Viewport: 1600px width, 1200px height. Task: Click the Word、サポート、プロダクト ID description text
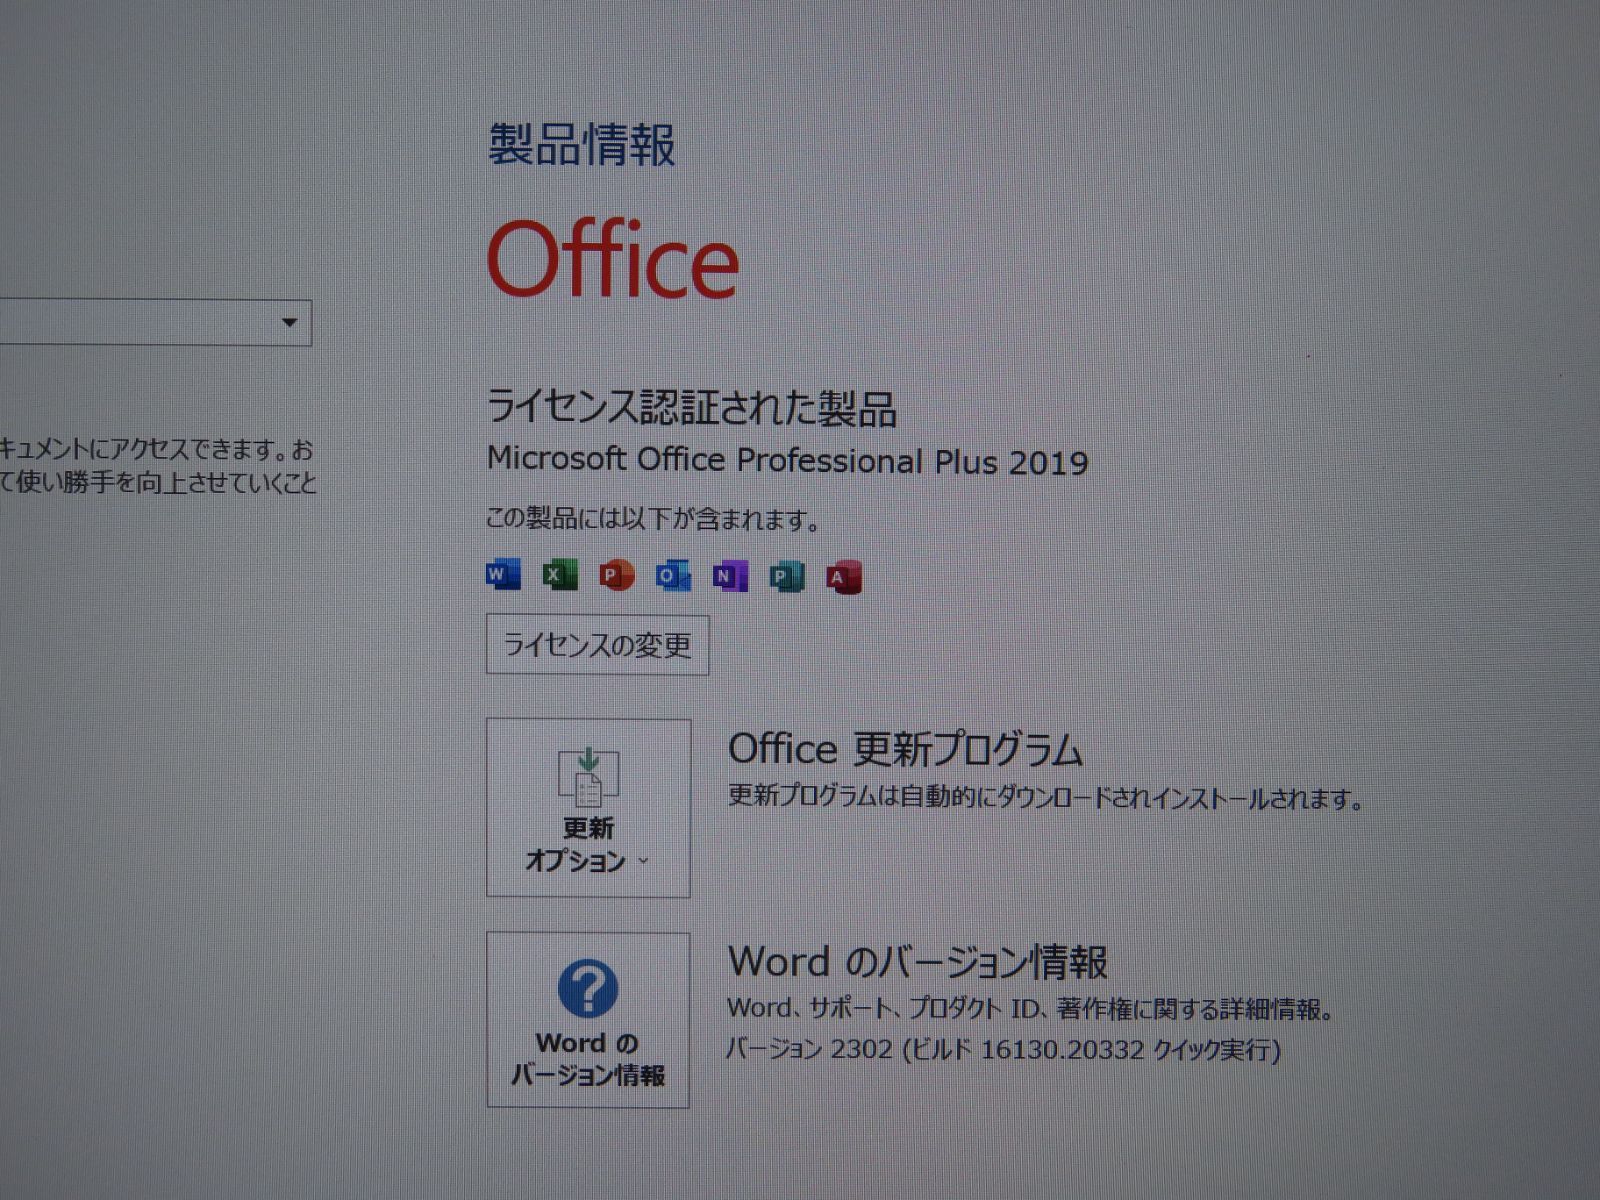tap(1031, 1008)
